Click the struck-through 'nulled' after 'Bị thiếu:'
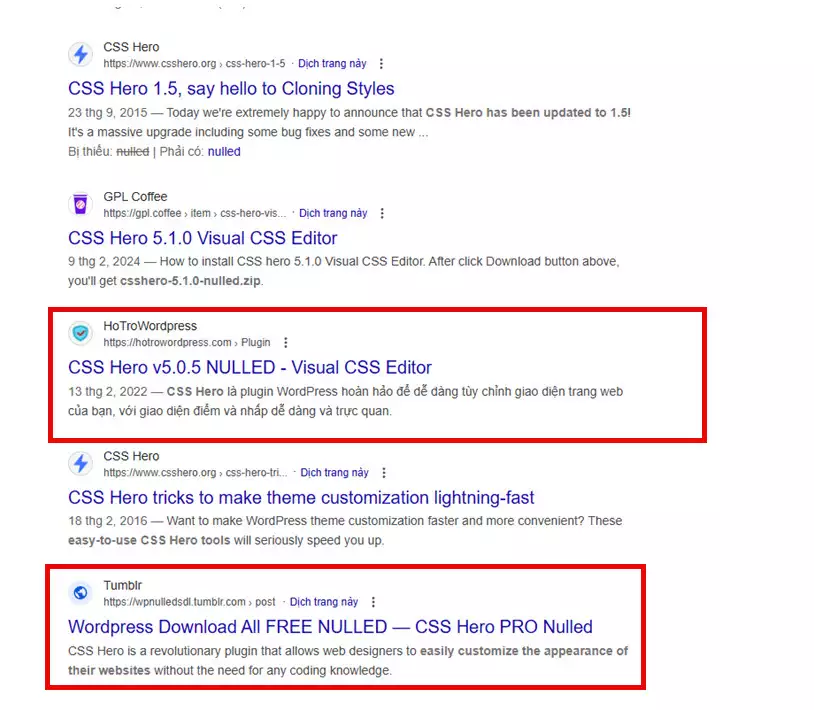The height and width of the screenshot is (710, 814). click(133, 152)
